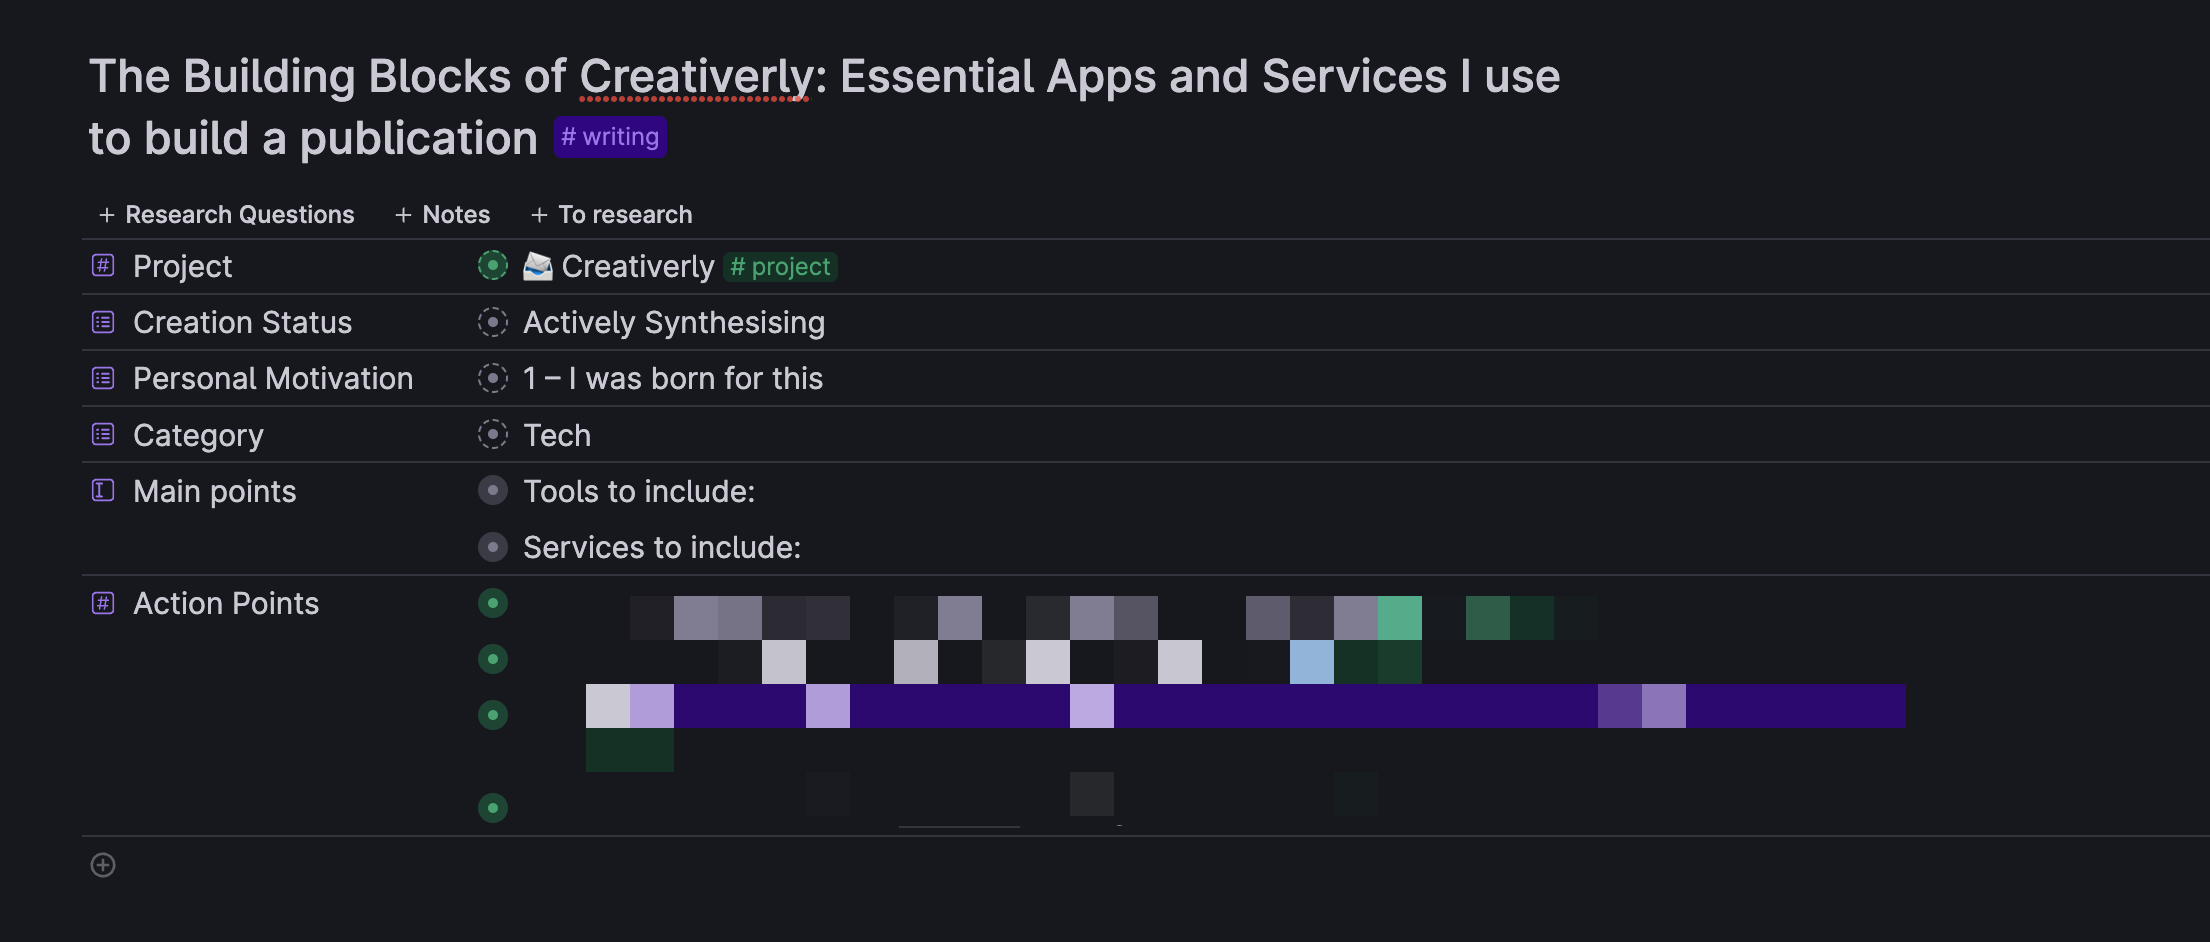Add a To research field
Image resolution: width=2210 pixels, height=942 pixels.
tap(612, 215)
